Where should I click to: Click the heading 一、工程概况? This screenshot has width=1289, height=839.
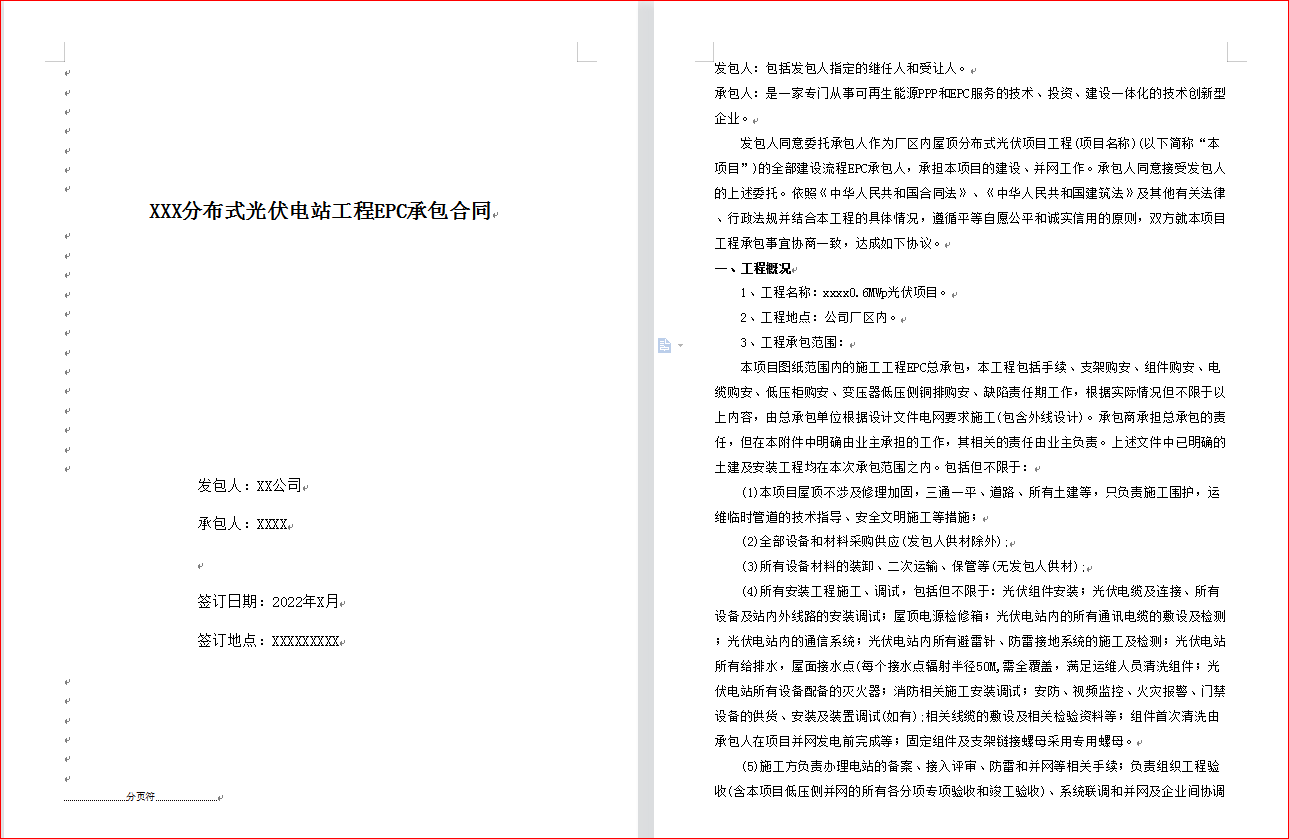pyautogui.click(x=752, y=268)
